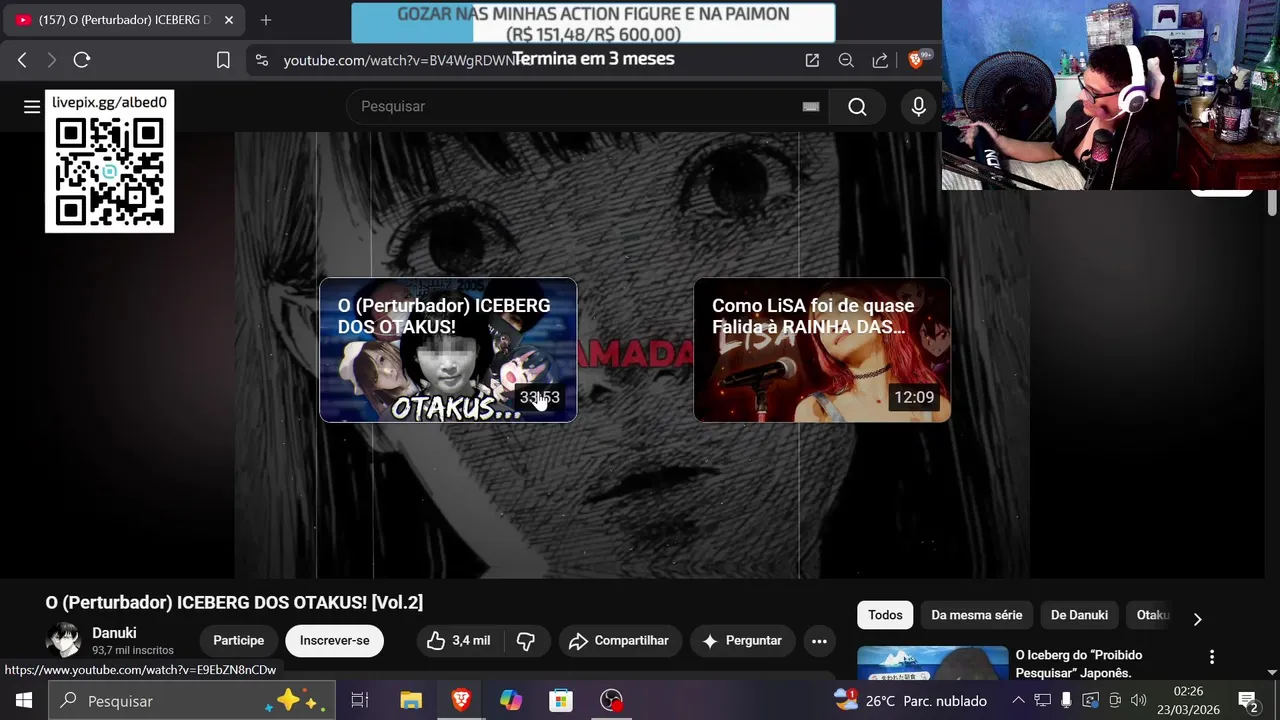Click the 93,7 mil inscritos text

132,650
